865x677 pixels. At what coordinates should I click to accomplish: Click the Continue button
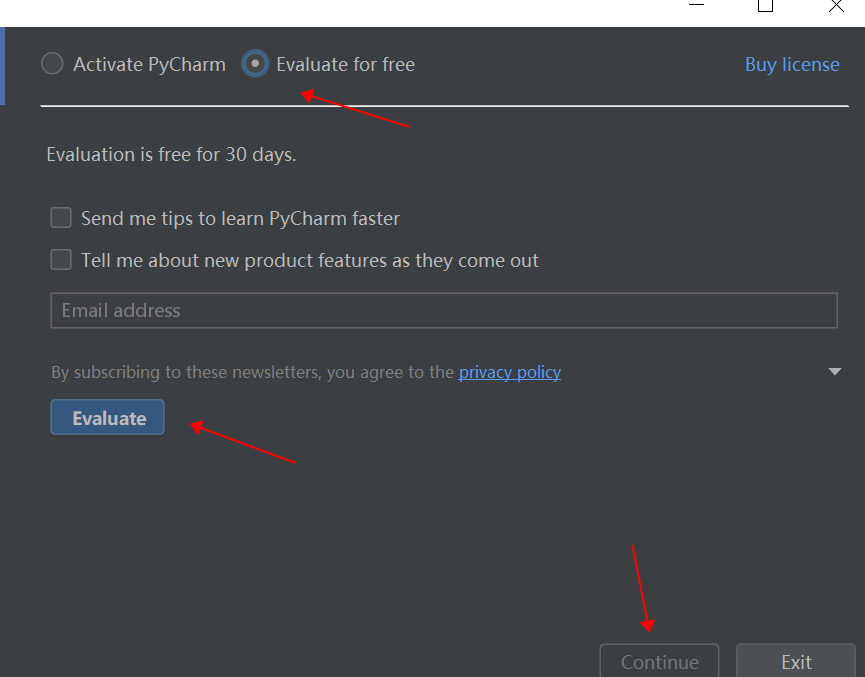point(659,661)
